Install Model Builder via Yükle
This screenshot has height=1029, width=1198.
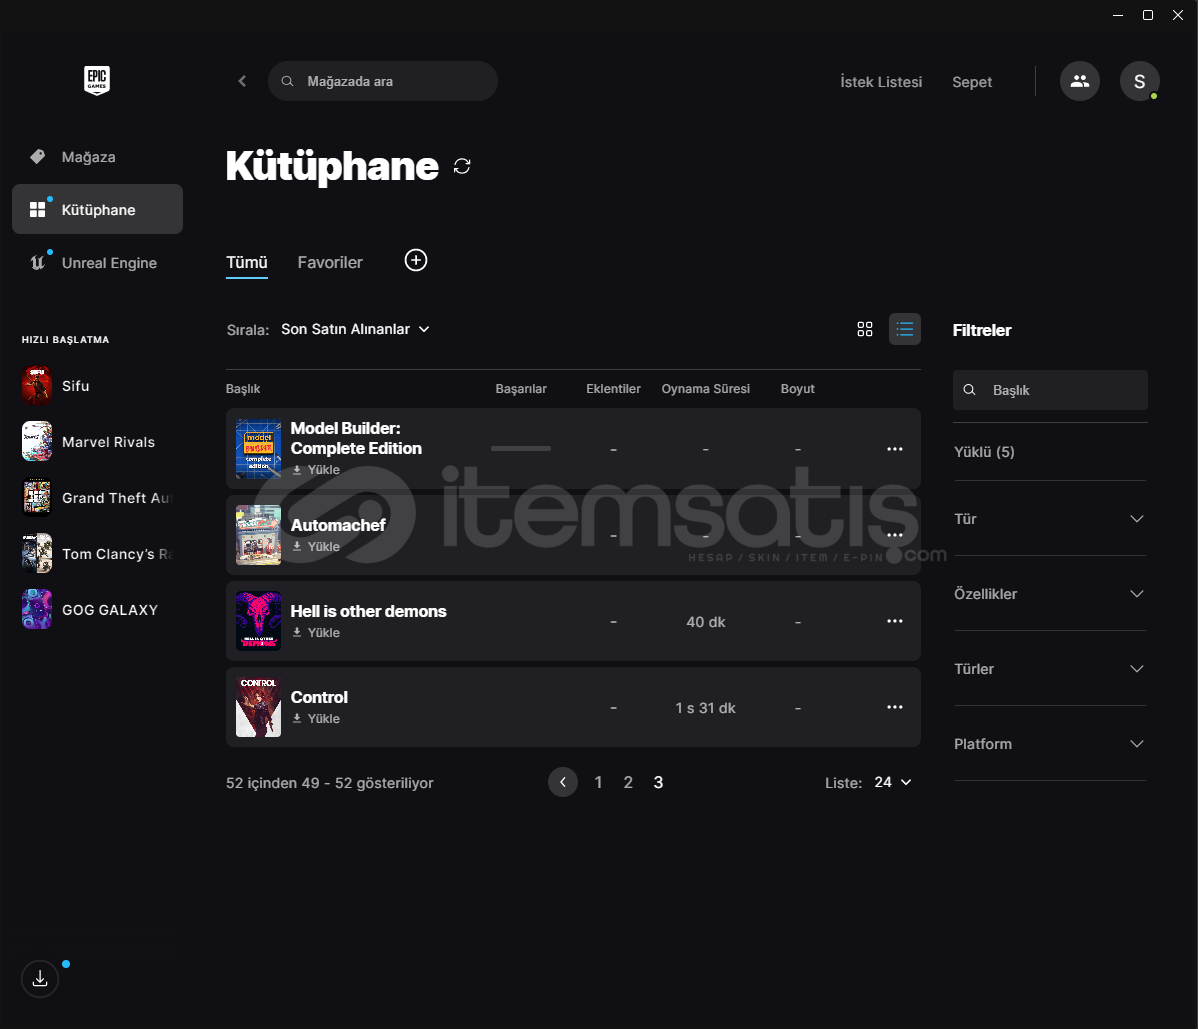316,470
